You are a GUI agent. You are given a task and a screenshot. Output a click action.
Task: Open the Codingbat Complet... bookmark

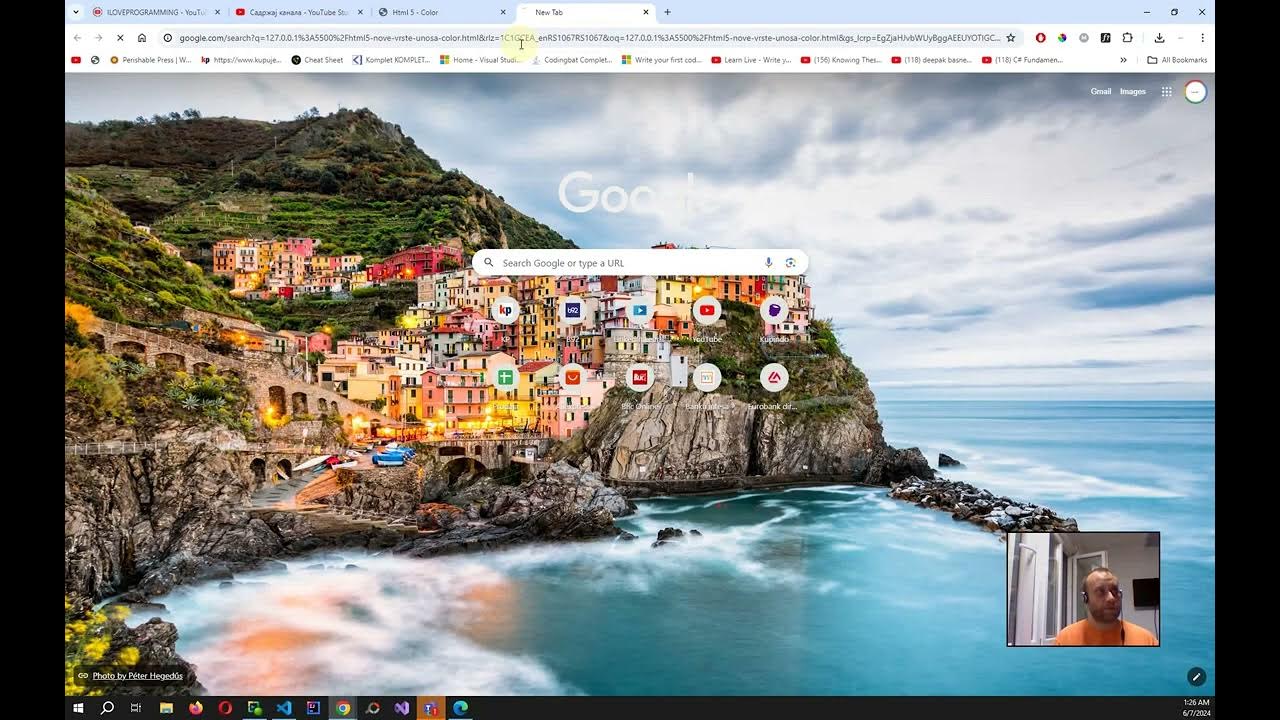tap(571, 60)
